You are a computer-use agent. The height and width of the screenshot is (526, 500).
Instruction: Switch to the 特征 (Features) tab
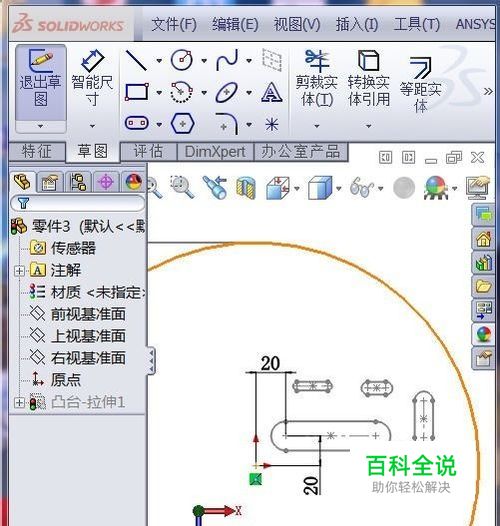coord(37,151)
